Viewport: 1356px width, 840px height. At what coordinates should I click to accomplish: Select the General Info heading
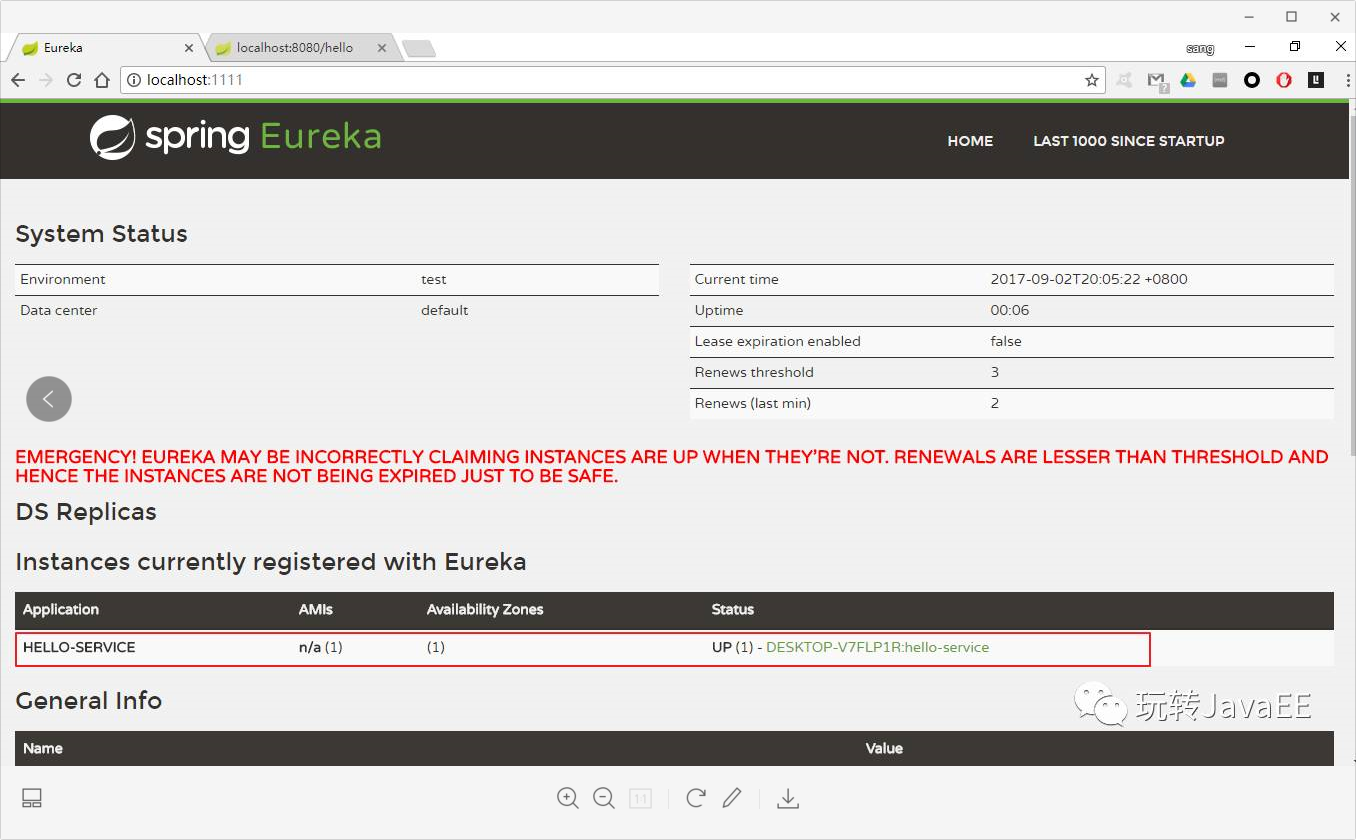tap(89, 701)
